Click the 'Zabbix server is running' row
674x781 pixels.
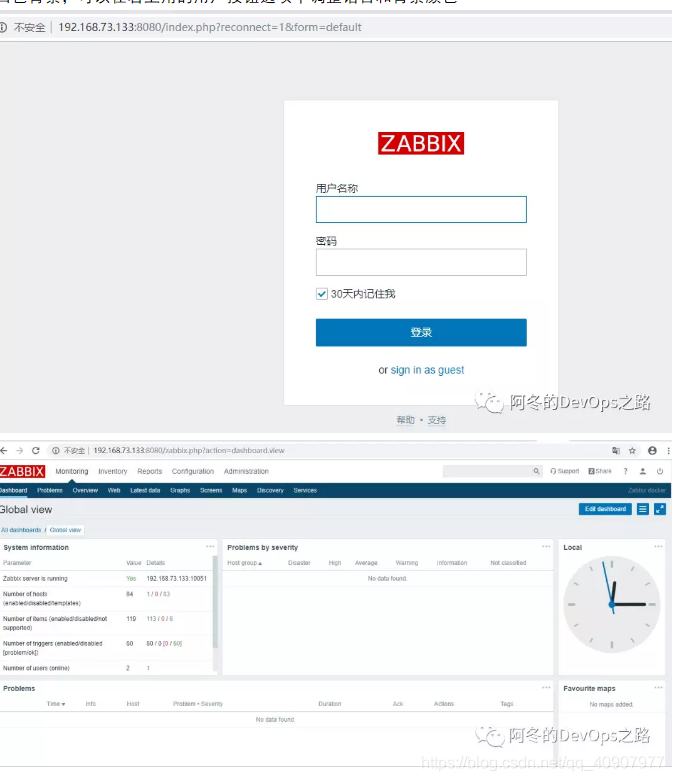point(106,579)
